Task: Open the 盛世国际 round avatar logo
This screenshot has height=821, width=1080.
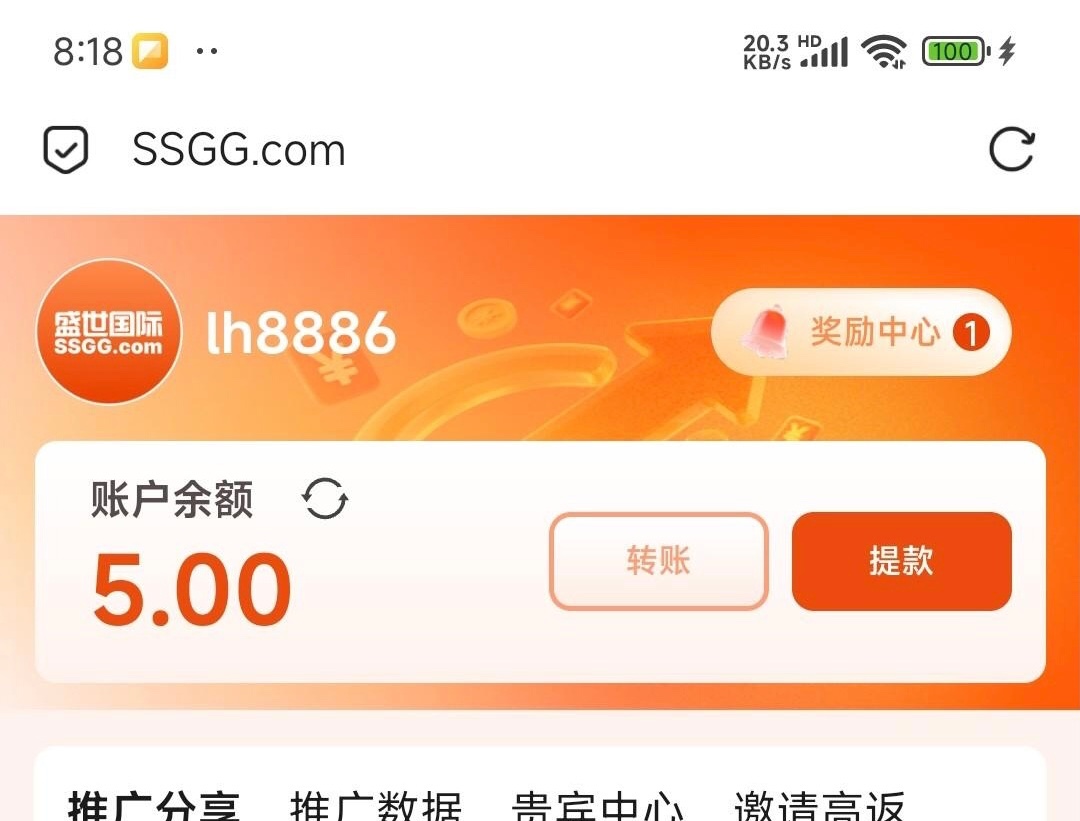Action: pyautogui.click(x=109, y=331)
